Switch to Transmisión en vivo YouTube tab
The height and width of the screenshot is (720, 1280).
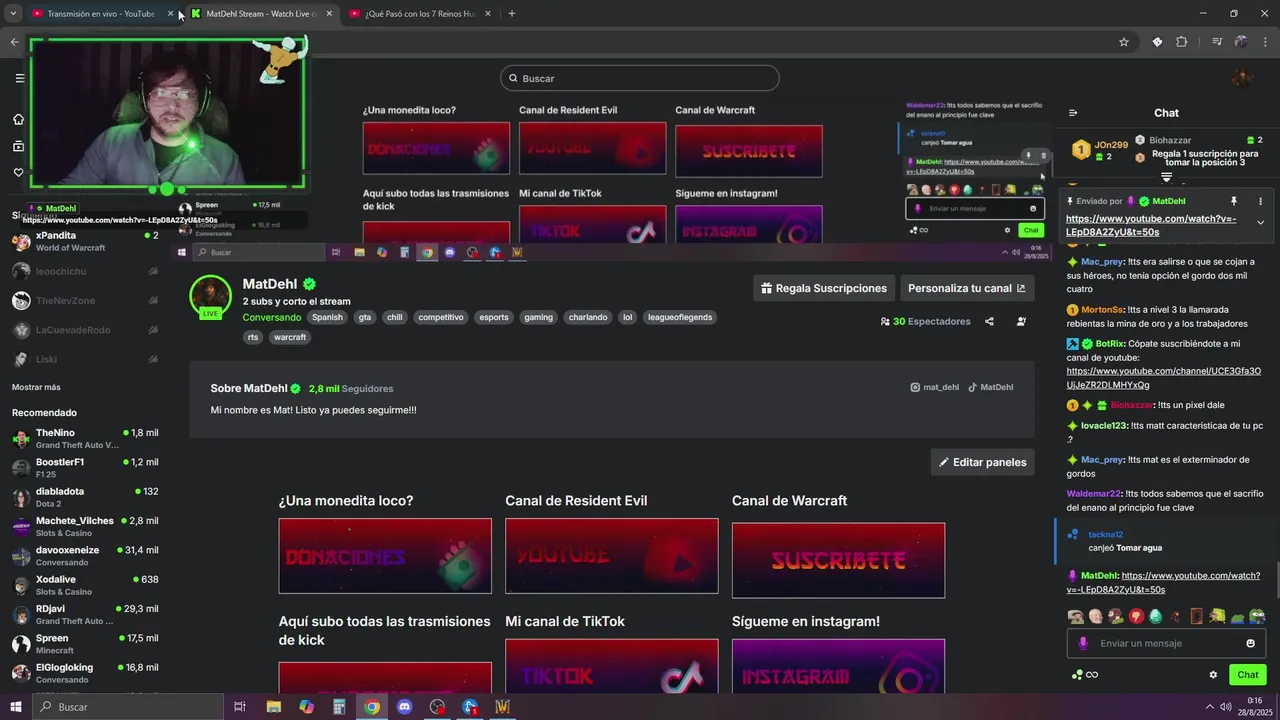tap(100, 14)
